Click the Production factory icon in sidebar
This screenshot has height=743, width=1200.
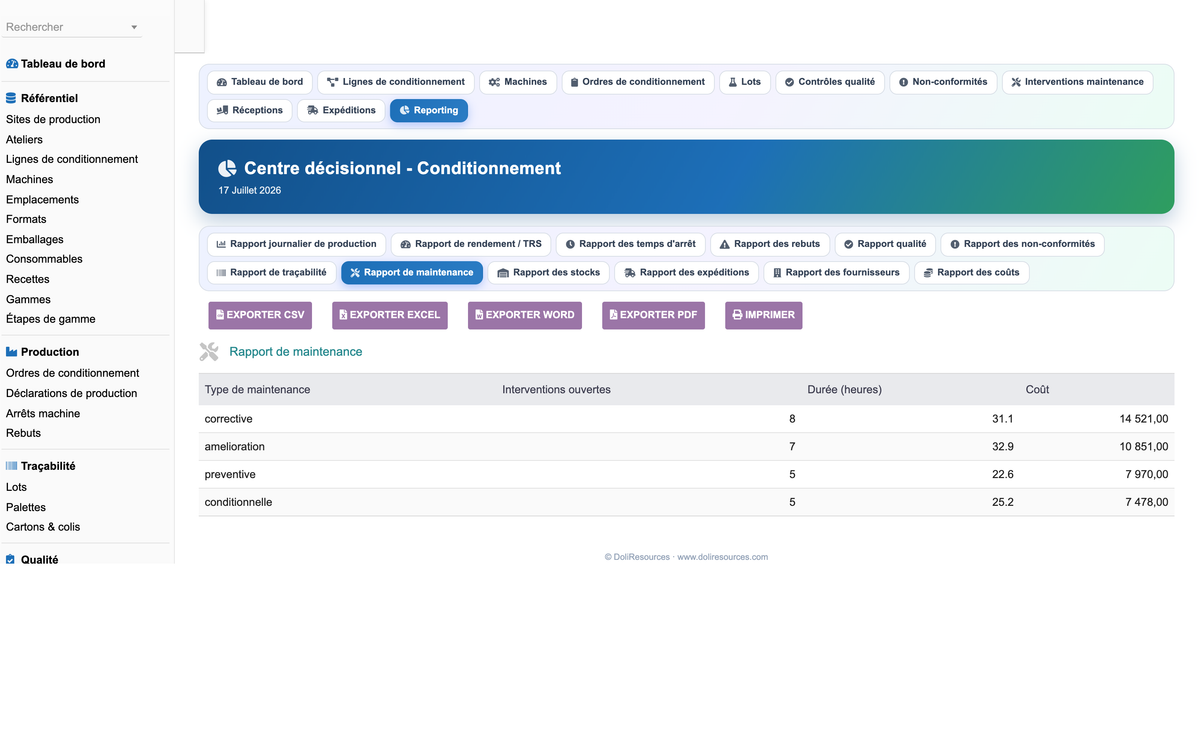point(11,352)
